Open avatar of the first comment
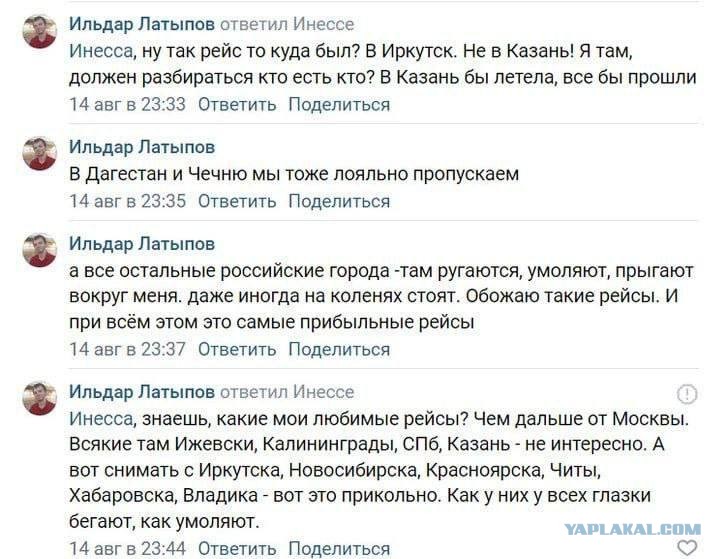The height and width of the screenshot is (559, 727). [40, 31]
